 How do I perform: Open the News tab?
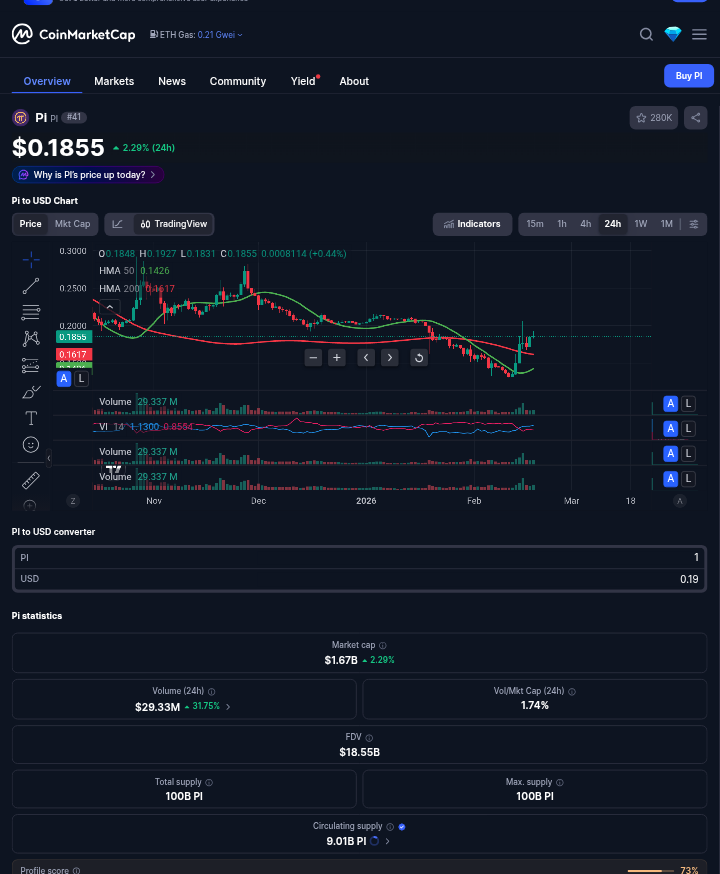click(x=172, y=81)
